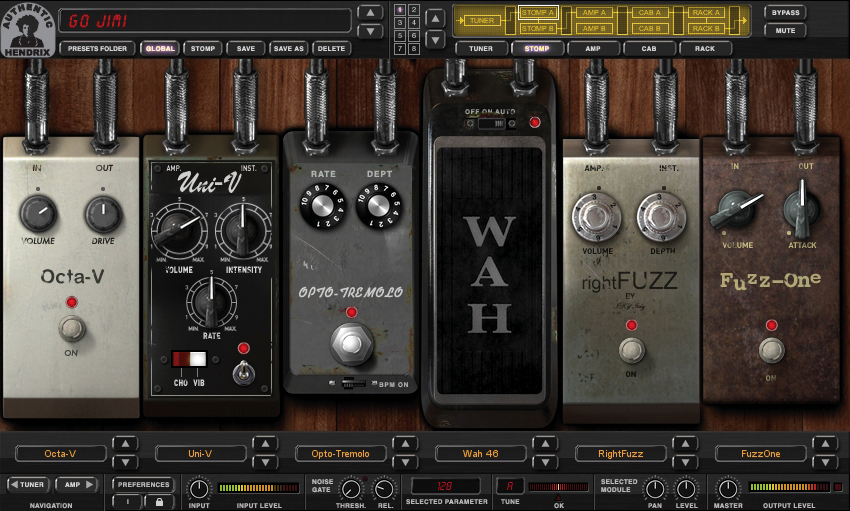The width and height of the screenshot is (850, 511).
Task: Open the FuzzOne stomp slot selector
Action: 761,454
